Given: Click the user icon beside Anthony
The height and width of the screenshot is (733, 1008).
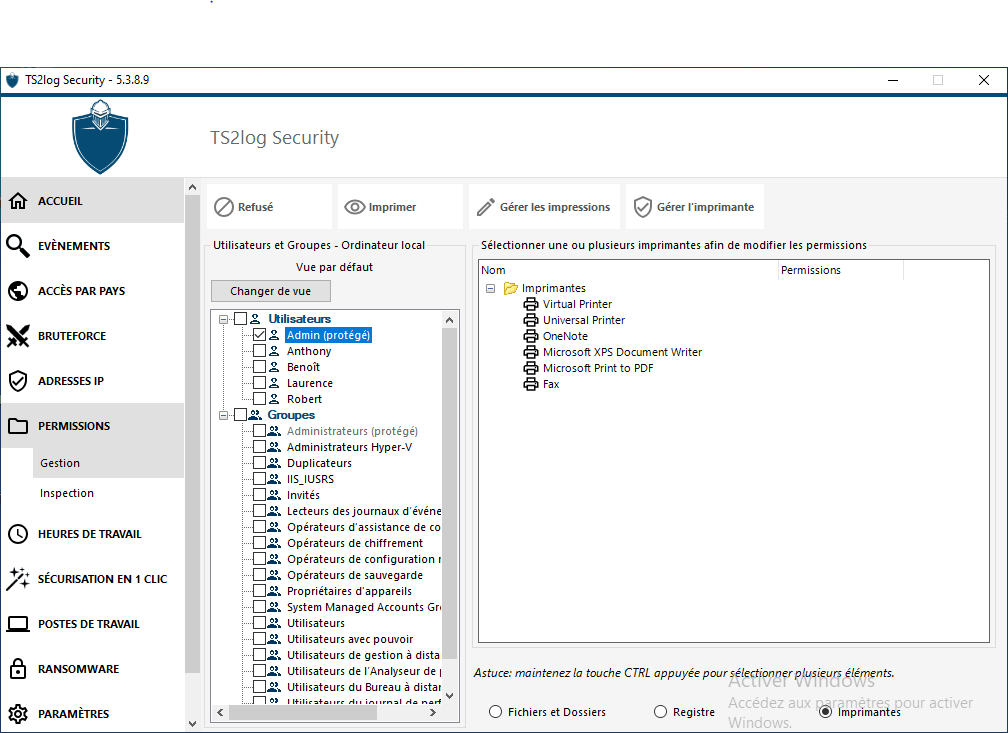Looking at the screenshot, I should click(274, 351).
